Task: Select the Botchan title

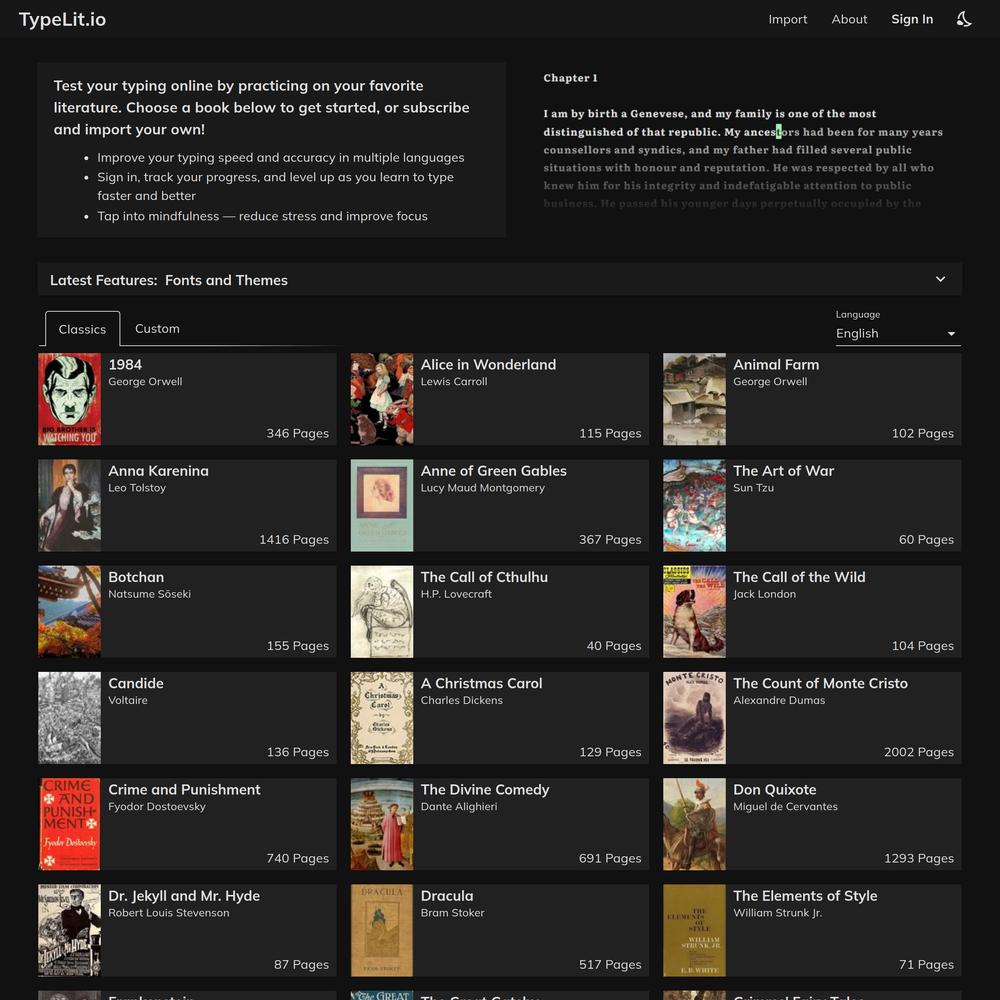Action: [x=136, y=577]
